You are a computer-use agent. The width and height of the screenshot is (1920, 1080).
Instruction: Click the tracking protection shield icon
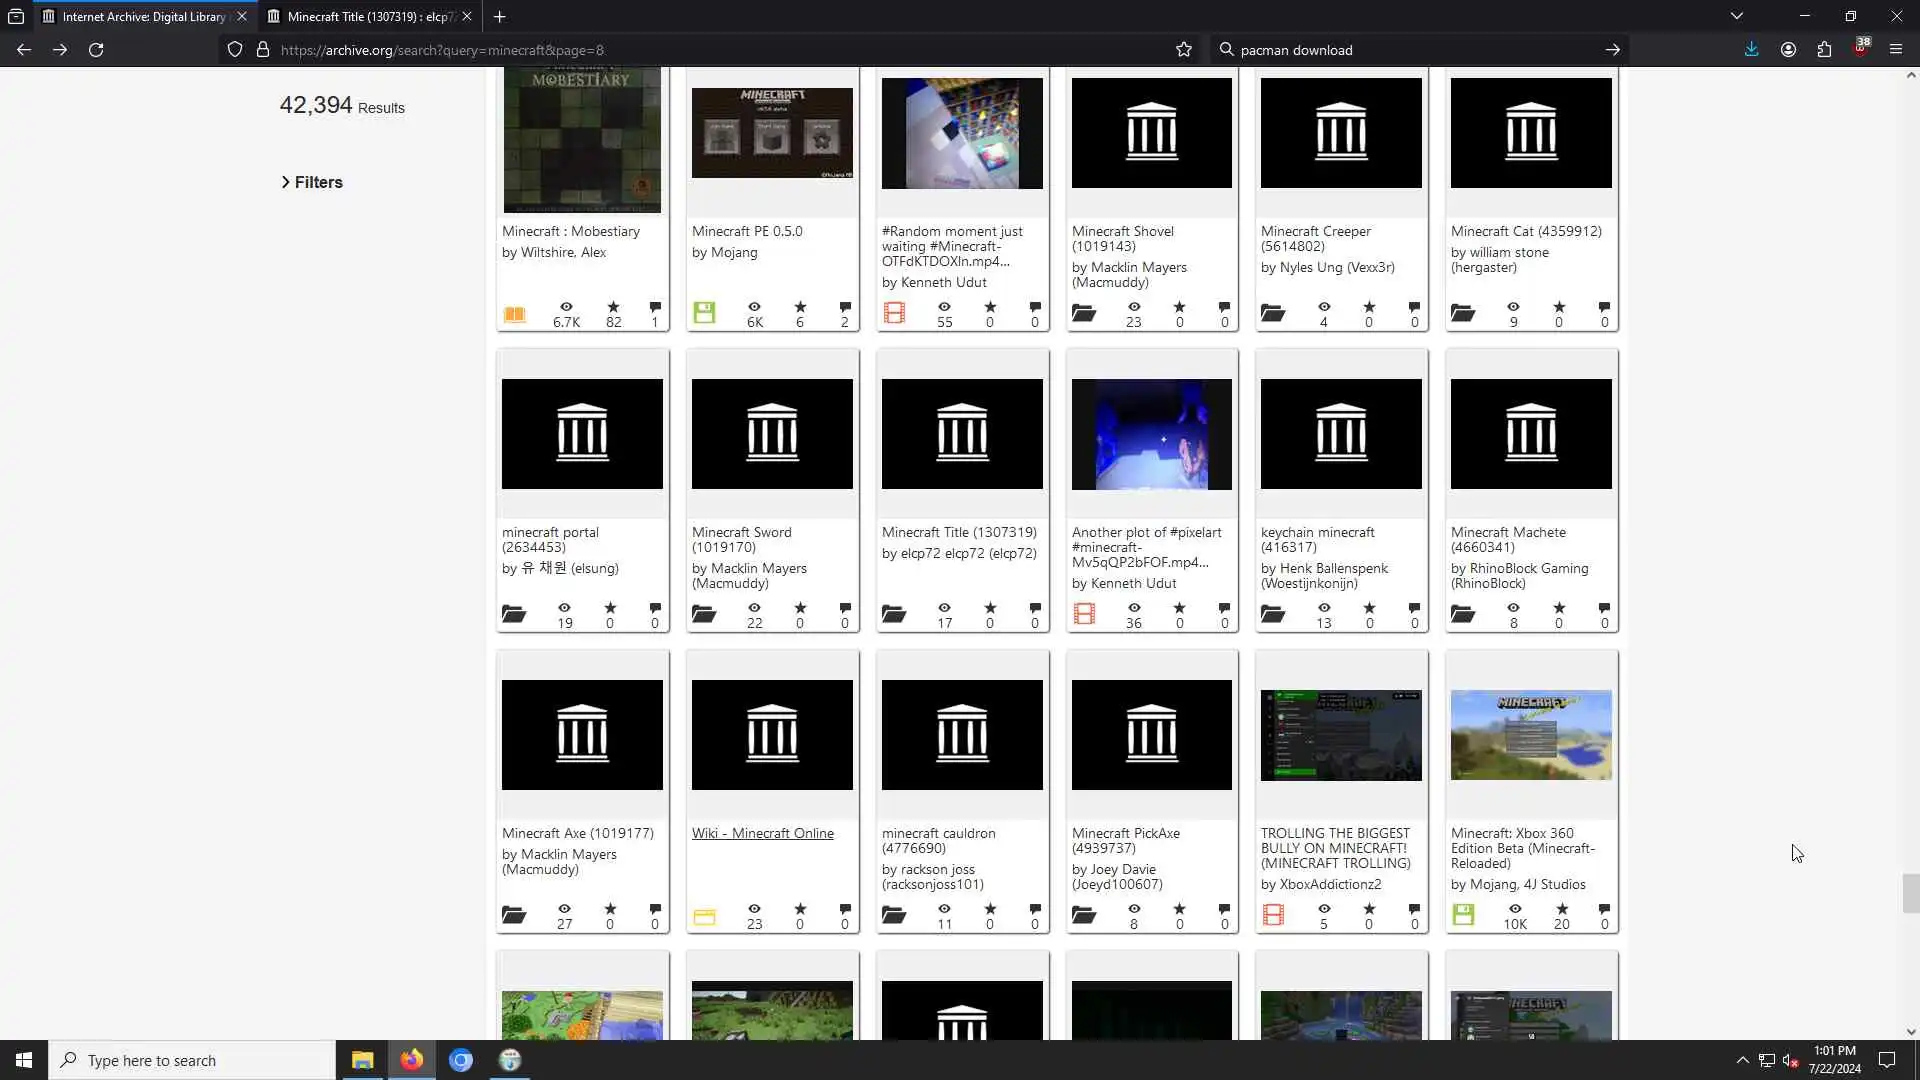pyautogui.click(x=235, y=50)
